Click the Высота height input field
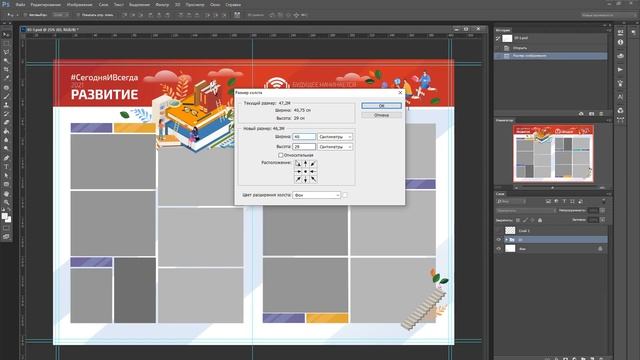Image resolution: width=640 pixels, height=360 pixels. click(304, 147)
